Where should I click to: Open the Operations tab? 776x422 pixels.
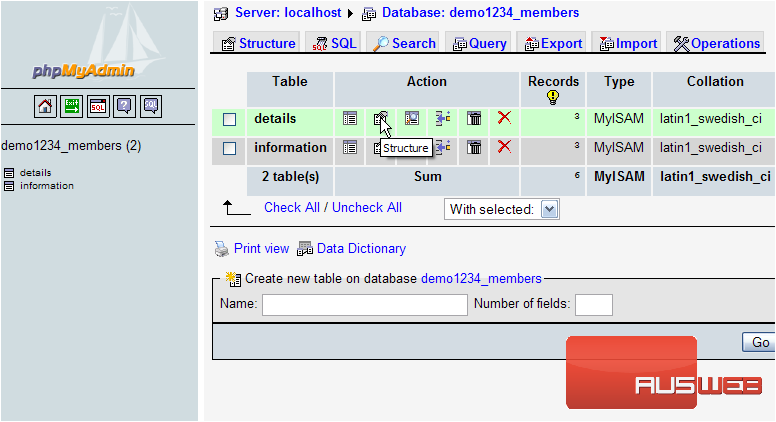pos(716,43)
